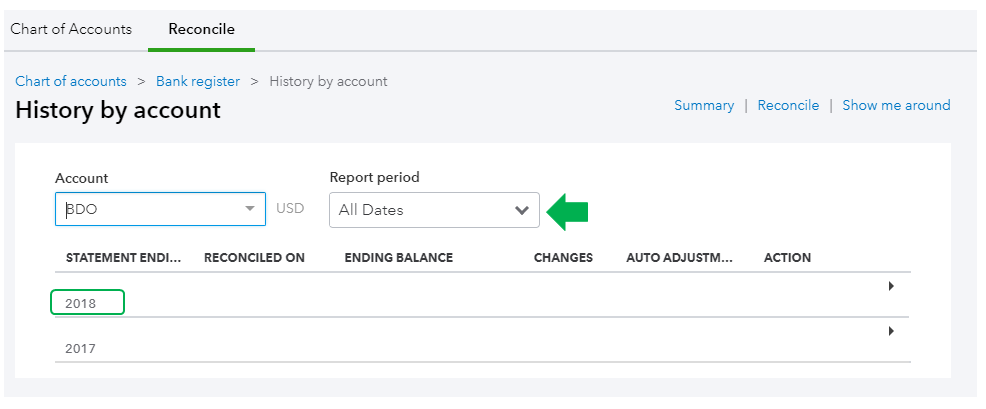Image resolution: width=986 pixels, height=409 pixels.
Task: Start the Show me around tour
Action: 896,105
